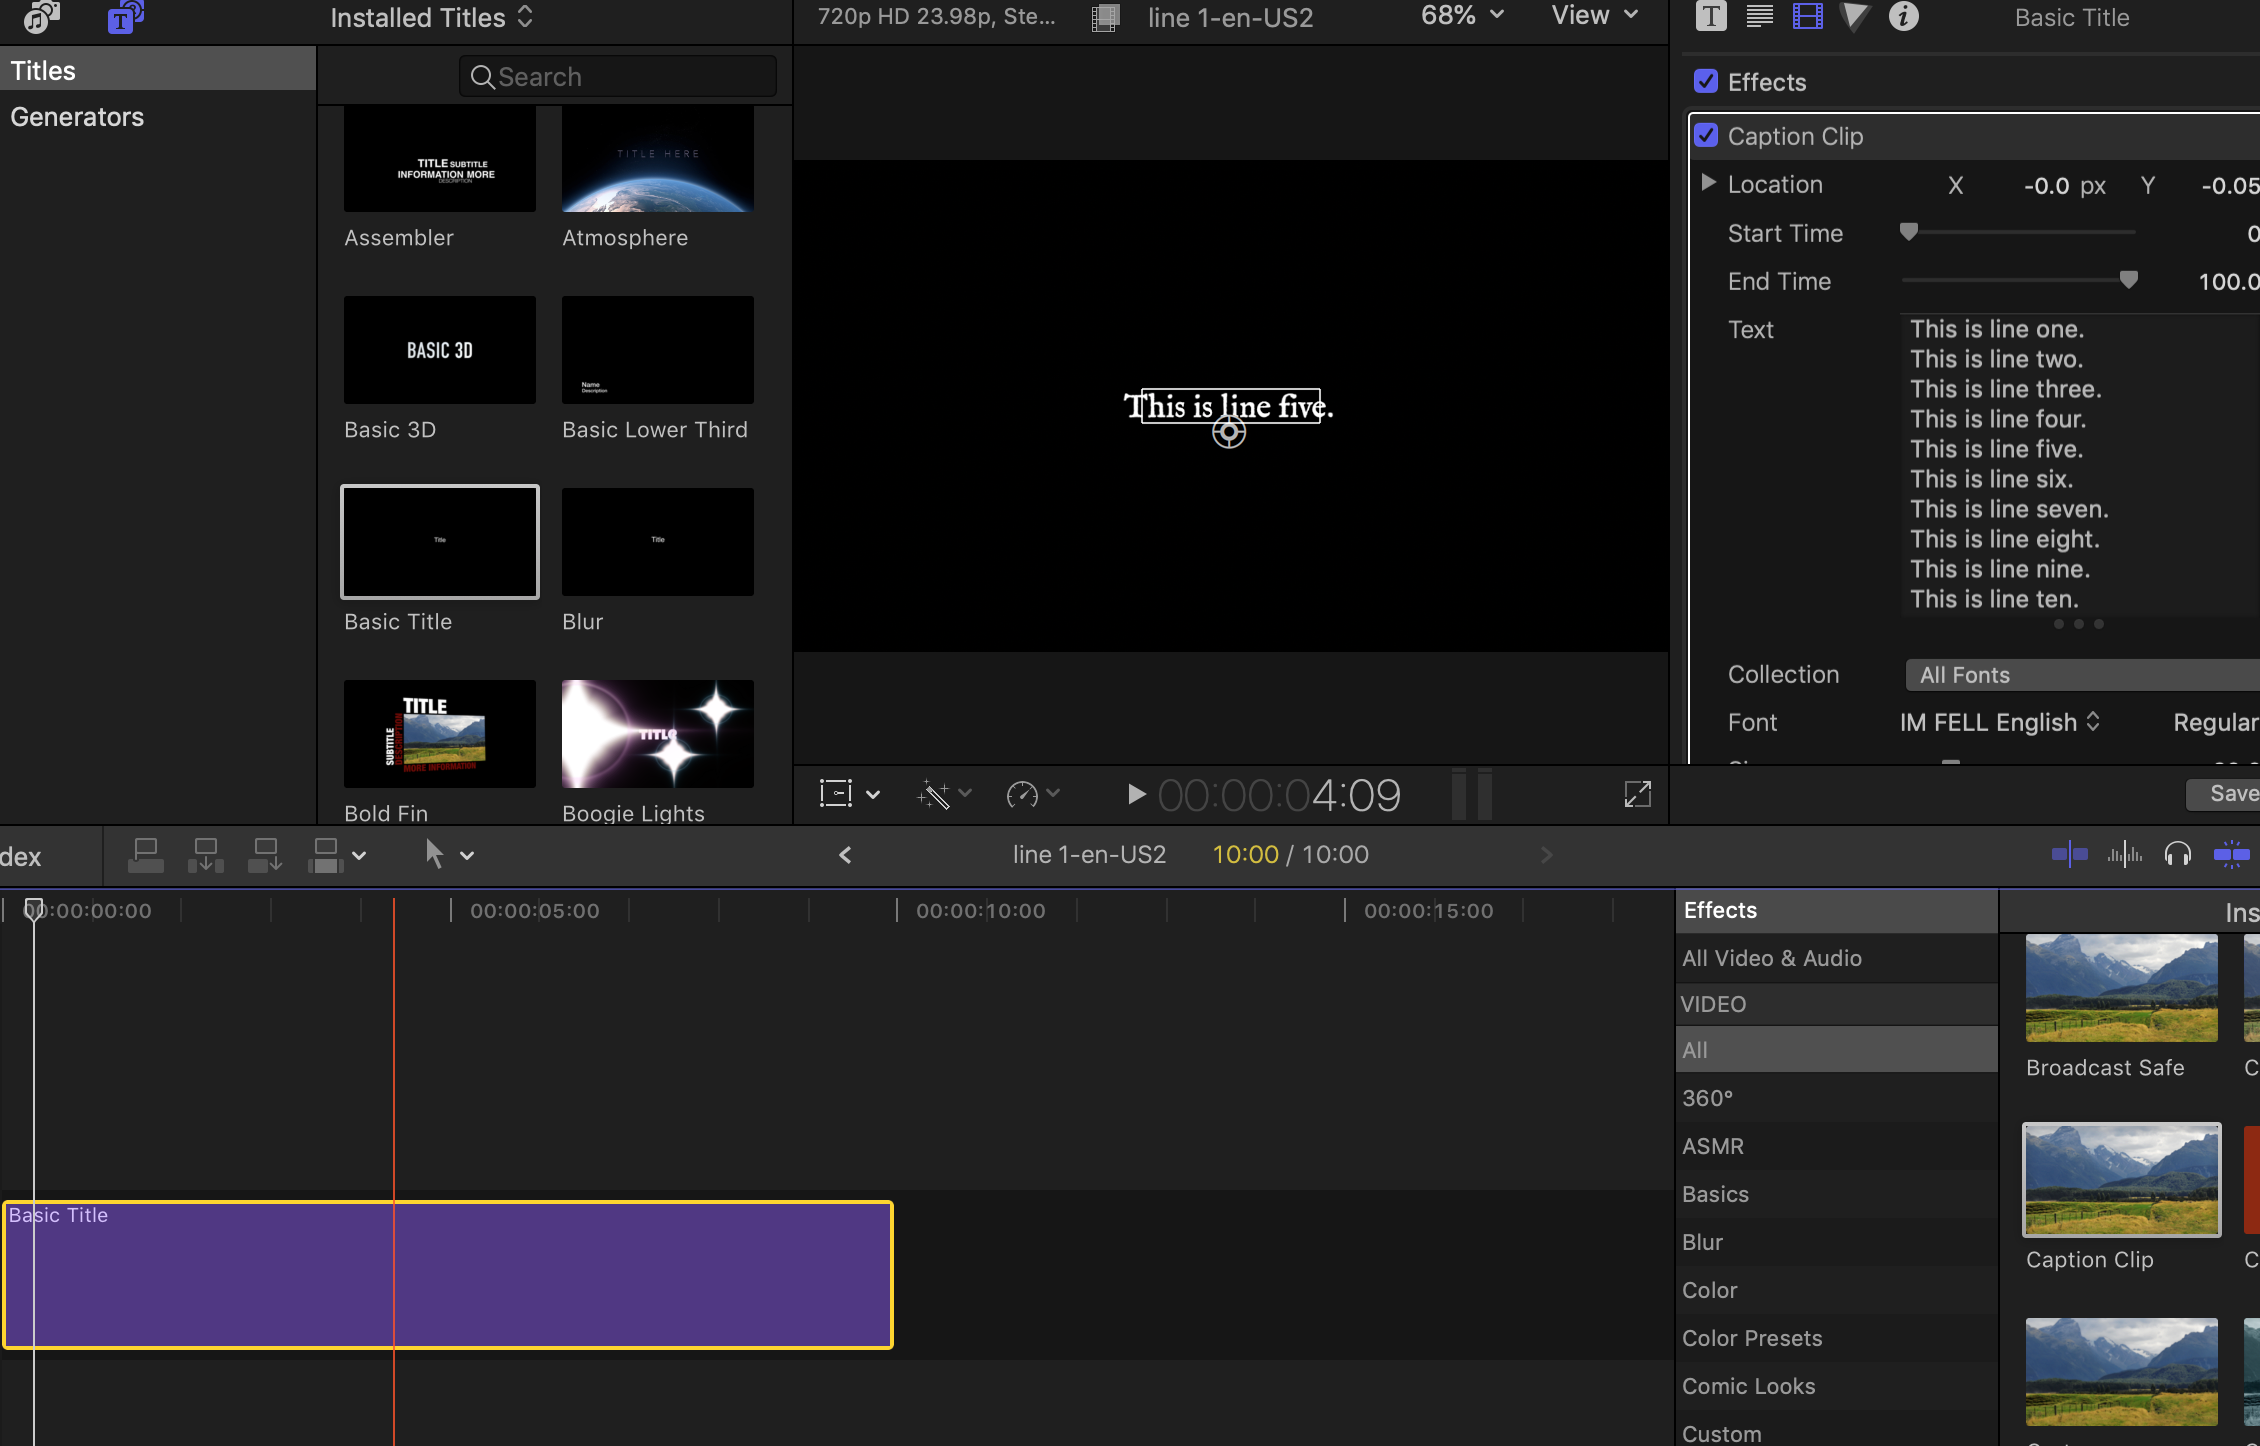This screenshot has height=1446, width=2260.
Task: Toggle the skimming button in timeline
Action: coord(2069,854)
